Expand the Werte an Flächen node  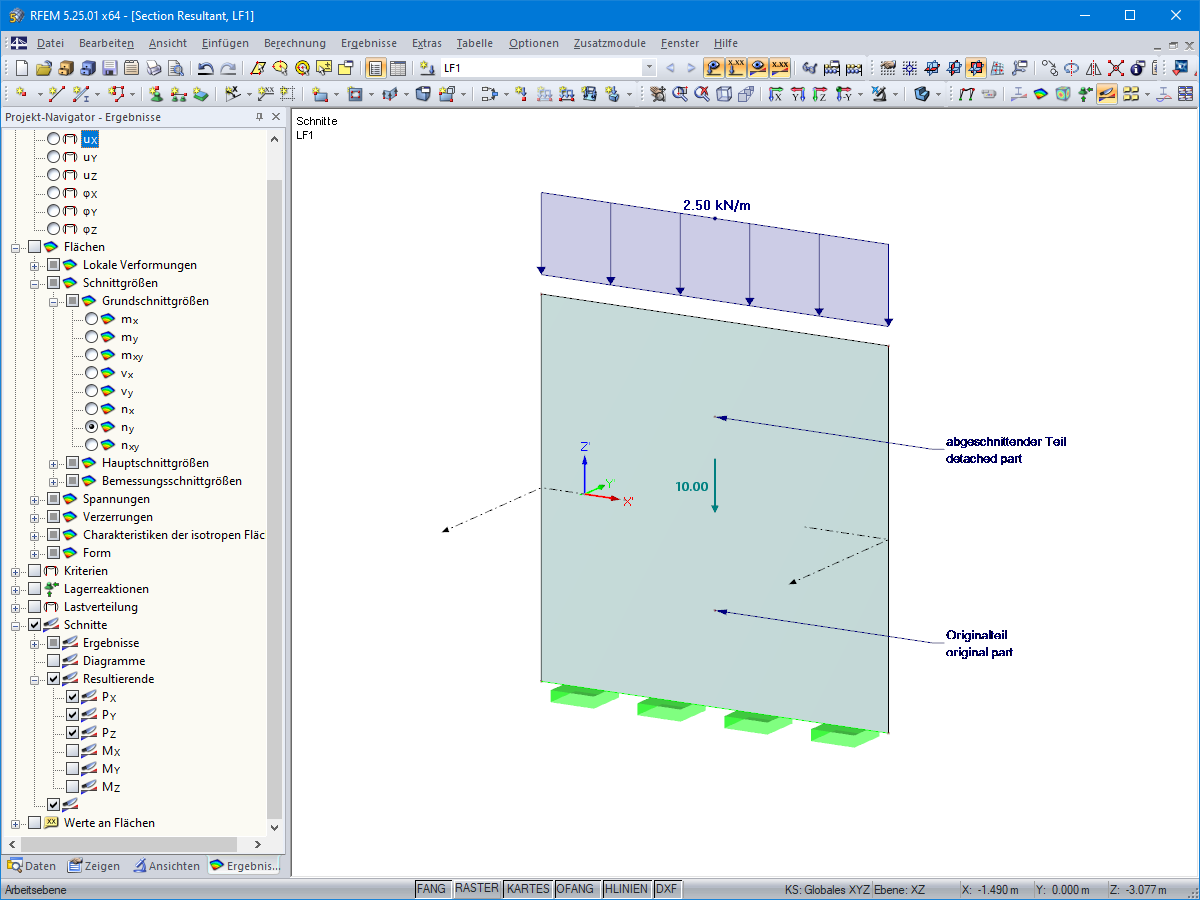click(x=16, y=823)
